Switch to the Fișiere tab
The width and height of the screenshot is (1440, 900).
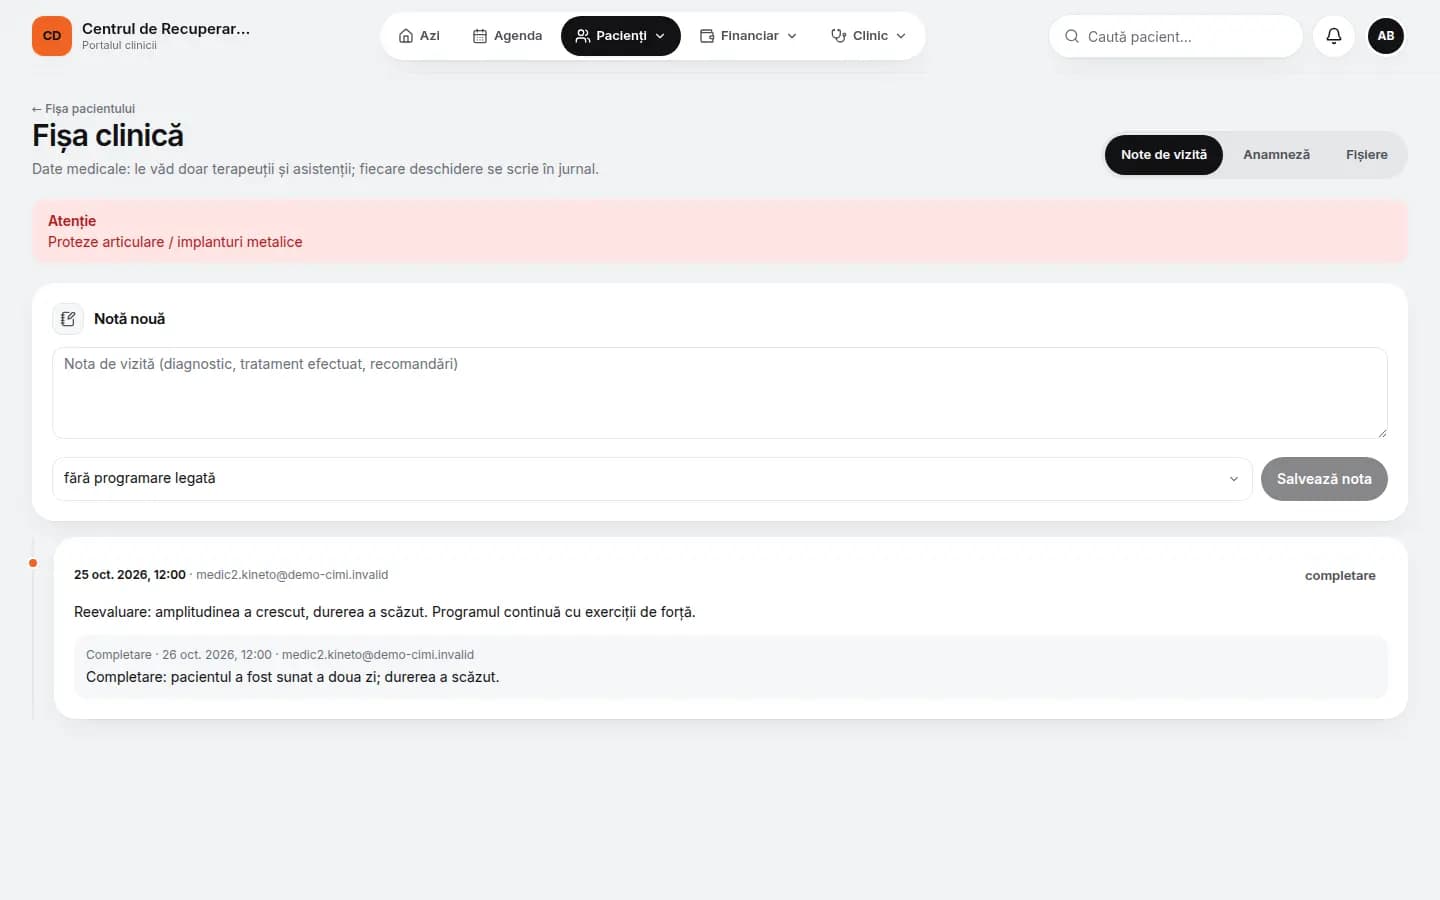pos(1366,155)
